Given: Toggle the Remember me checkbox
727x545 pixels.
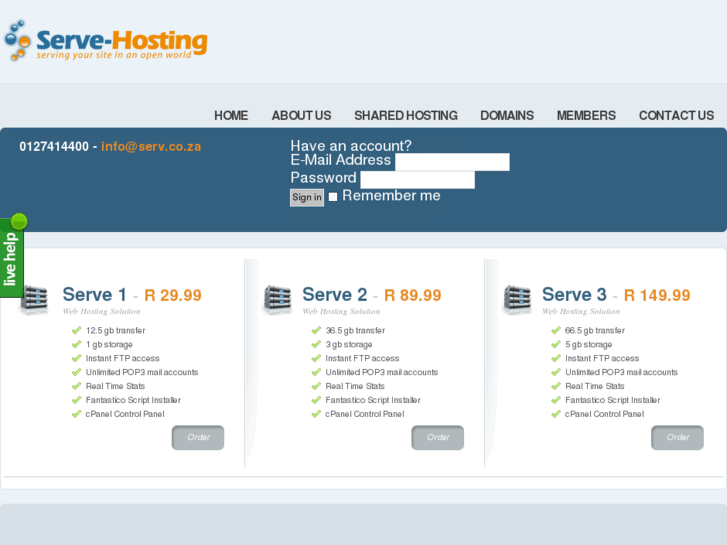Looking at the screenshot, I should [x=333, y=197].
